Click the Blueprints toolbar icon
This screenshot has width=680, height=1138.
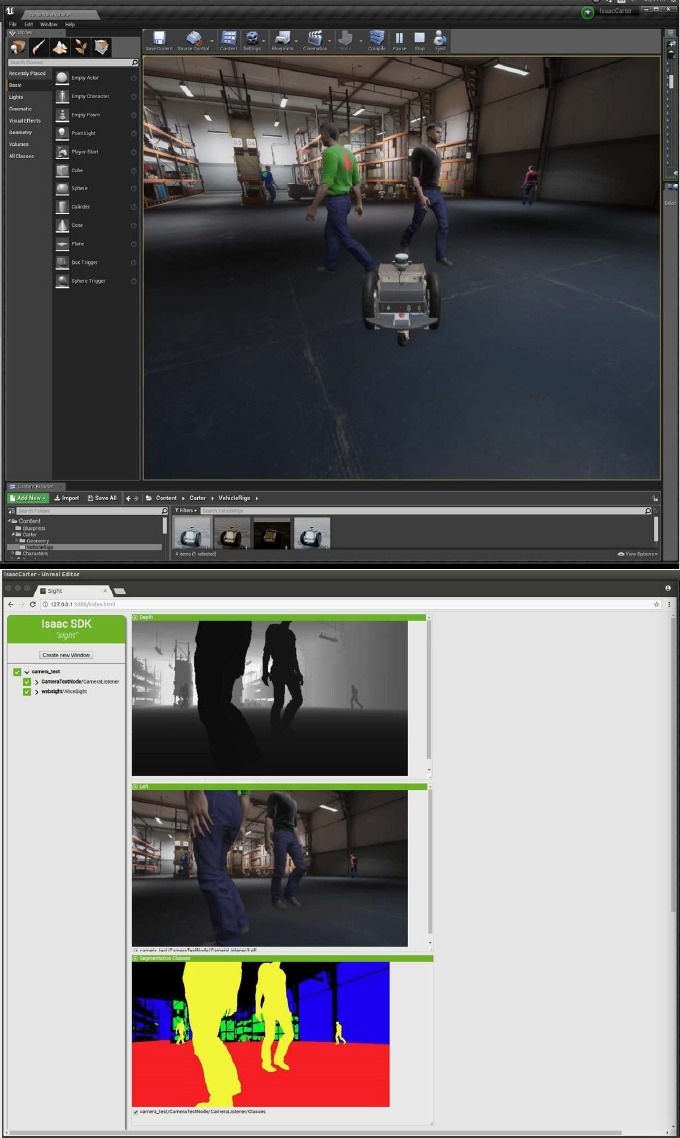tap(282, 40)
